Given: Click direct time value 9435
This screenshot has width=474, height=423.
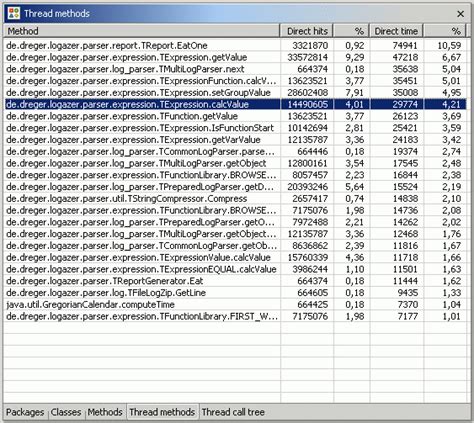Looking at the screenshot, I should (x=408, y=293).
